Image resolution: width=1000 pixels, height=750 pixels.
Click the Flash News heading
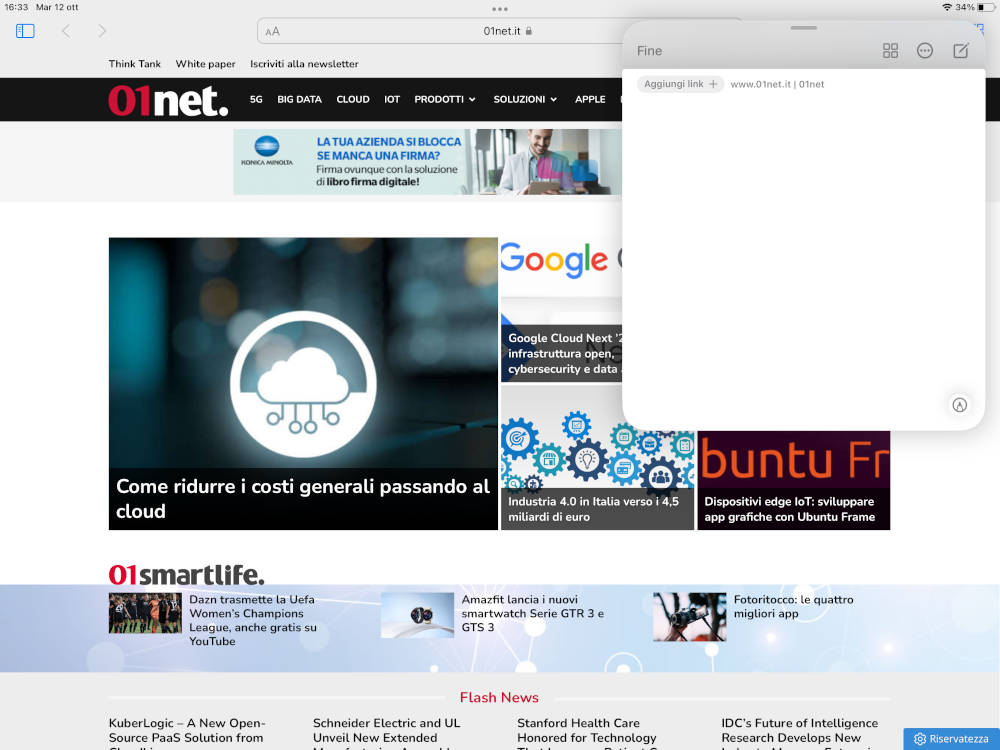coord(499,698)
